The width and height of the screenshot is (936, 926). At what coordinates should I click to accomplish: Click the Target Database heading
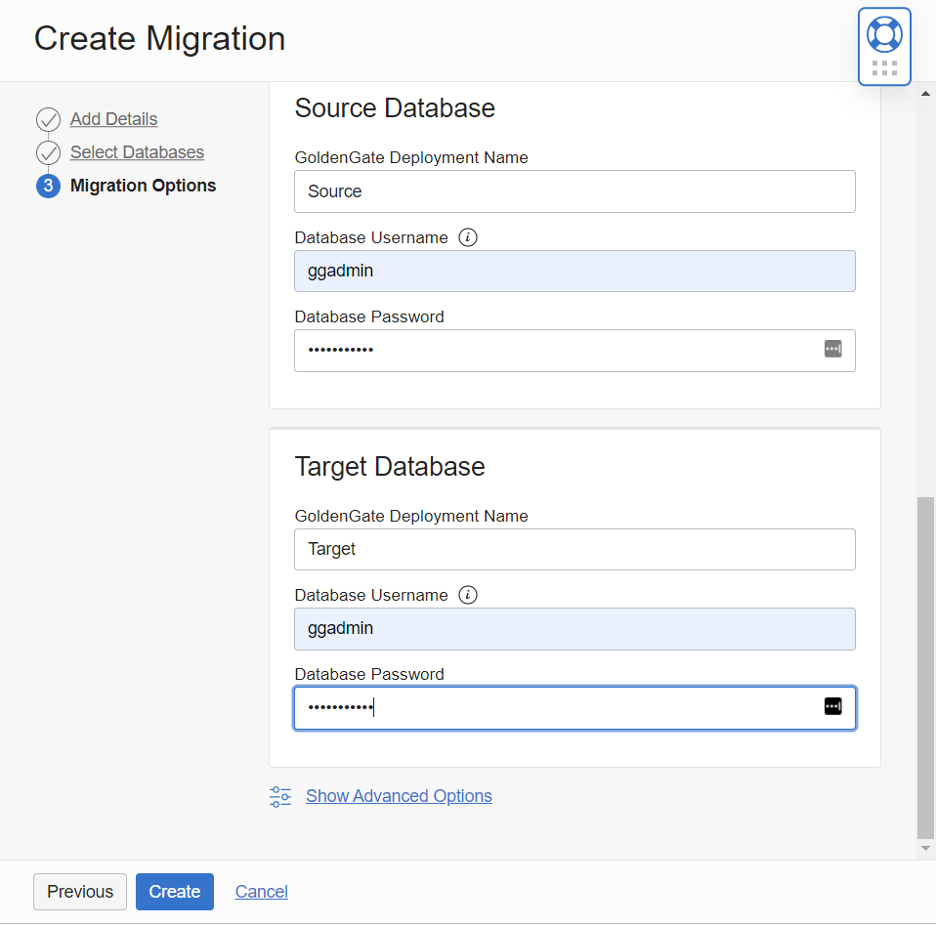(x=390, y=466)
